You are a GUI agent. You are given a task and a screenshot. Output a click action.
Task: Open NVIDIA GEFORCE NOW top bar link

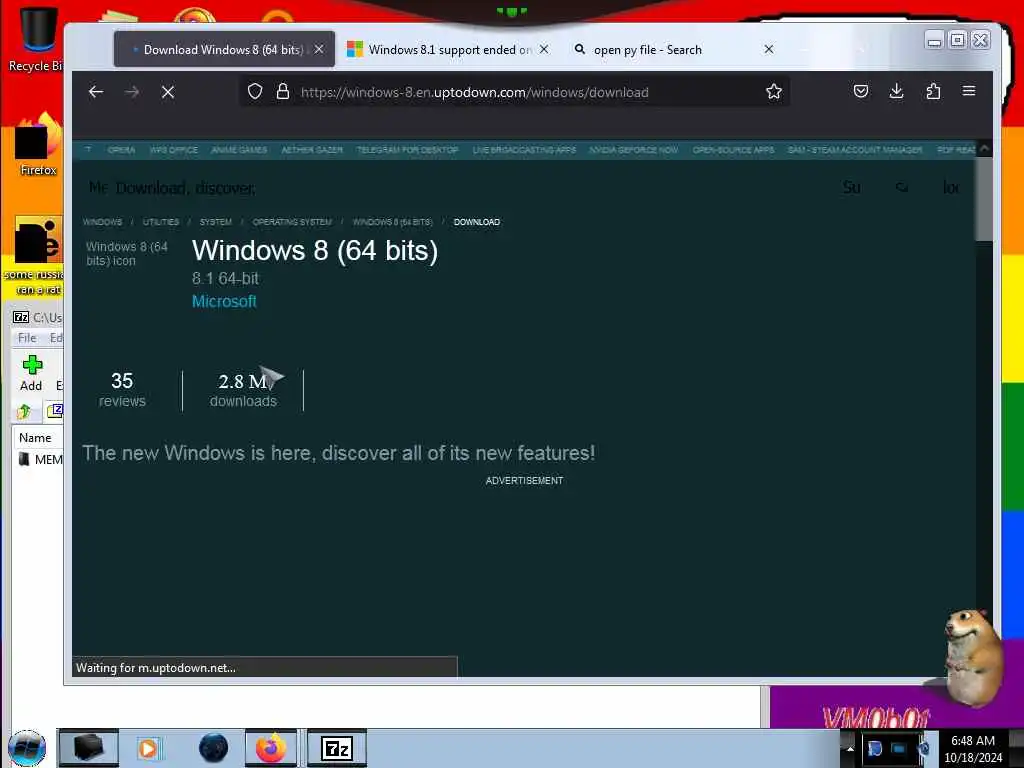click(633, 150)
